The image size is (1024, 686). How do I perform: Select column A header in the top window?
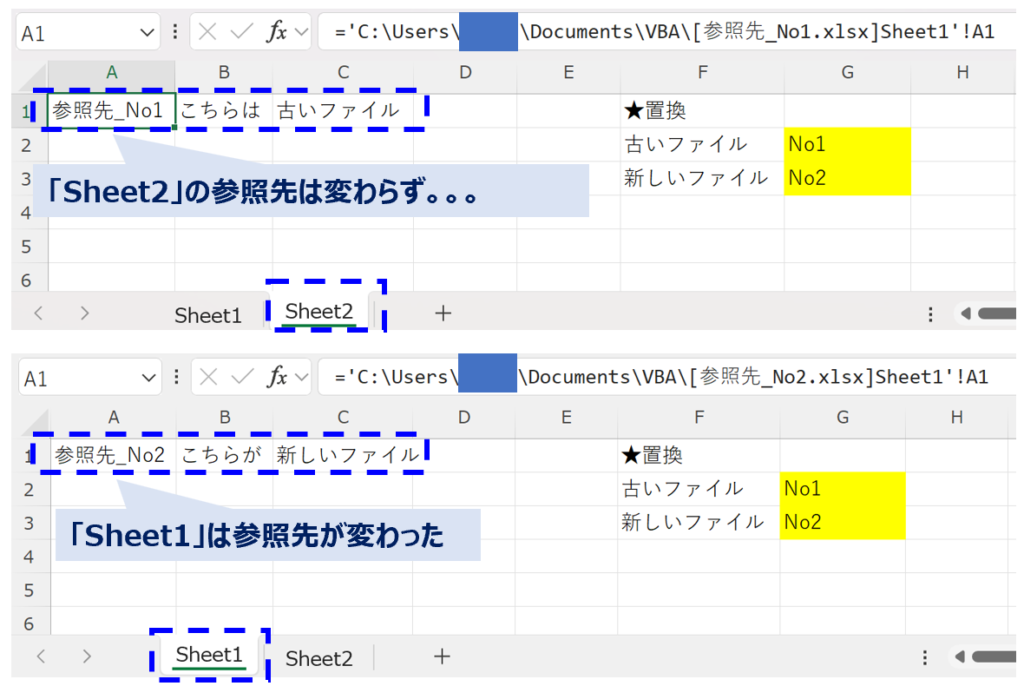(112, 72)
